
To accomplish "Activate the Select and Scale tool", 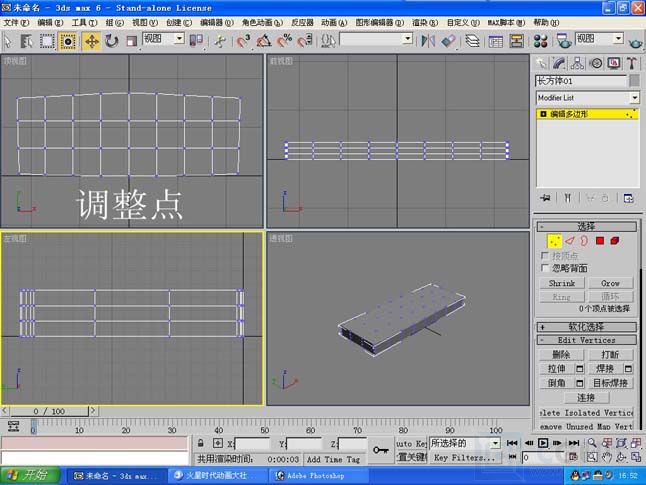I will (131, 41).
